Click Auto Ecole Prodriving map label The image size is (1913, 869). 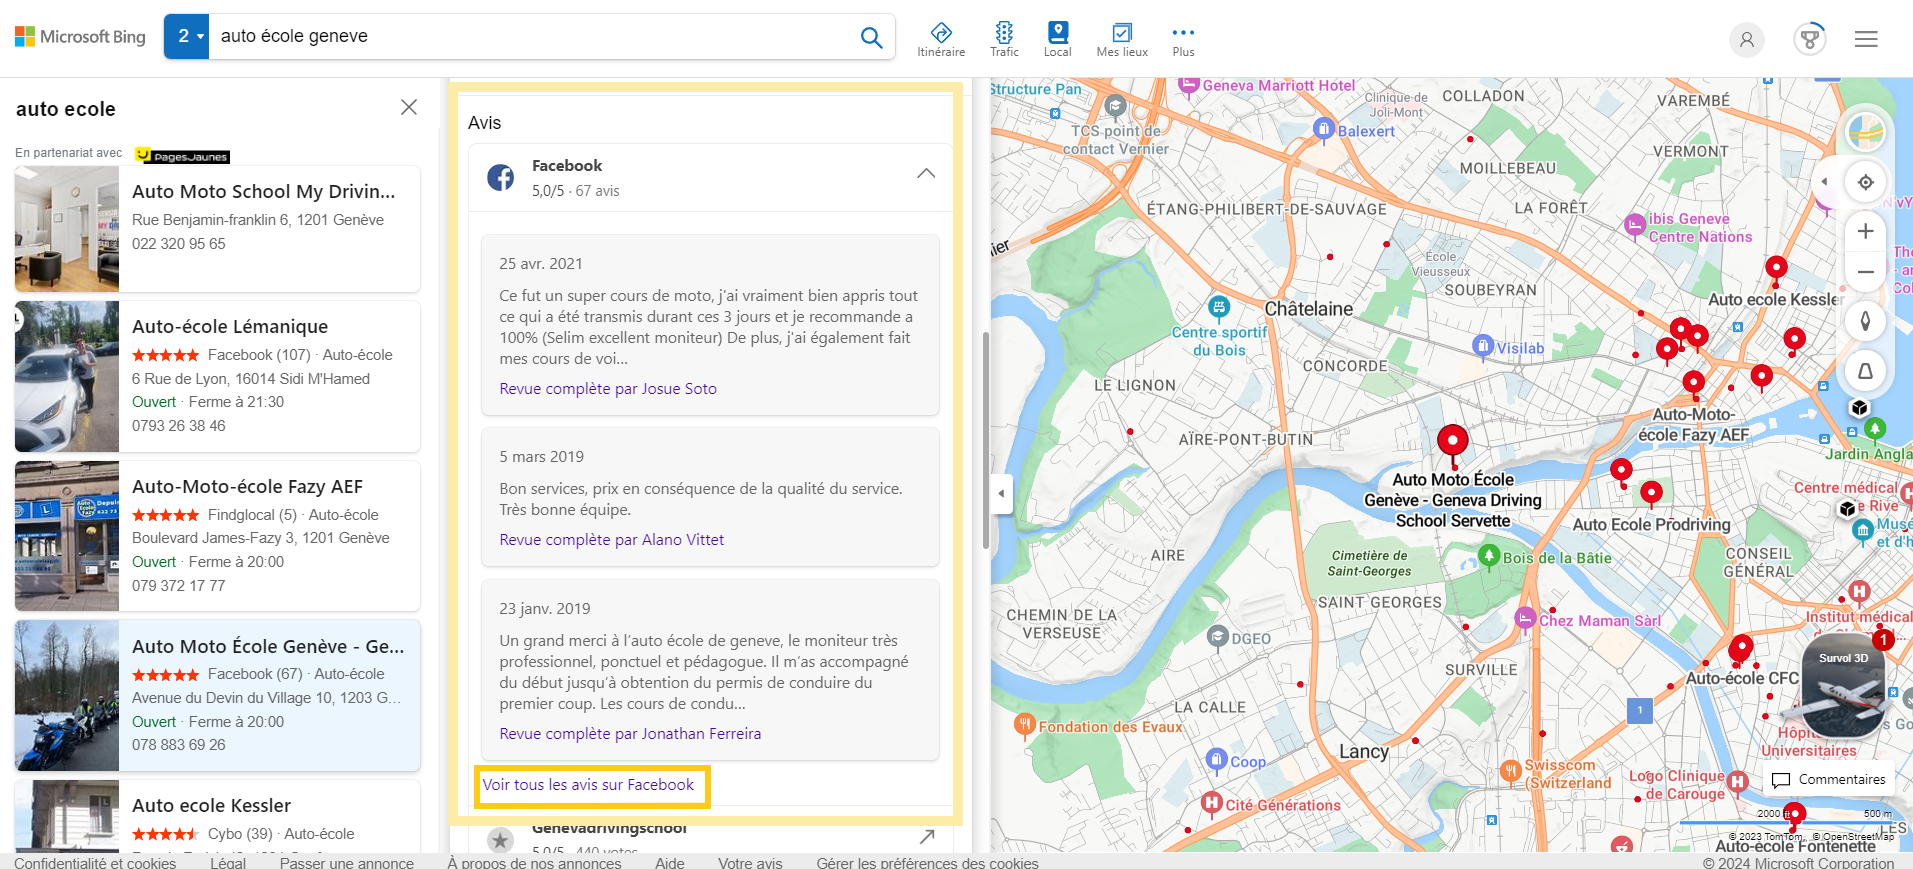tap(1651, 525)
